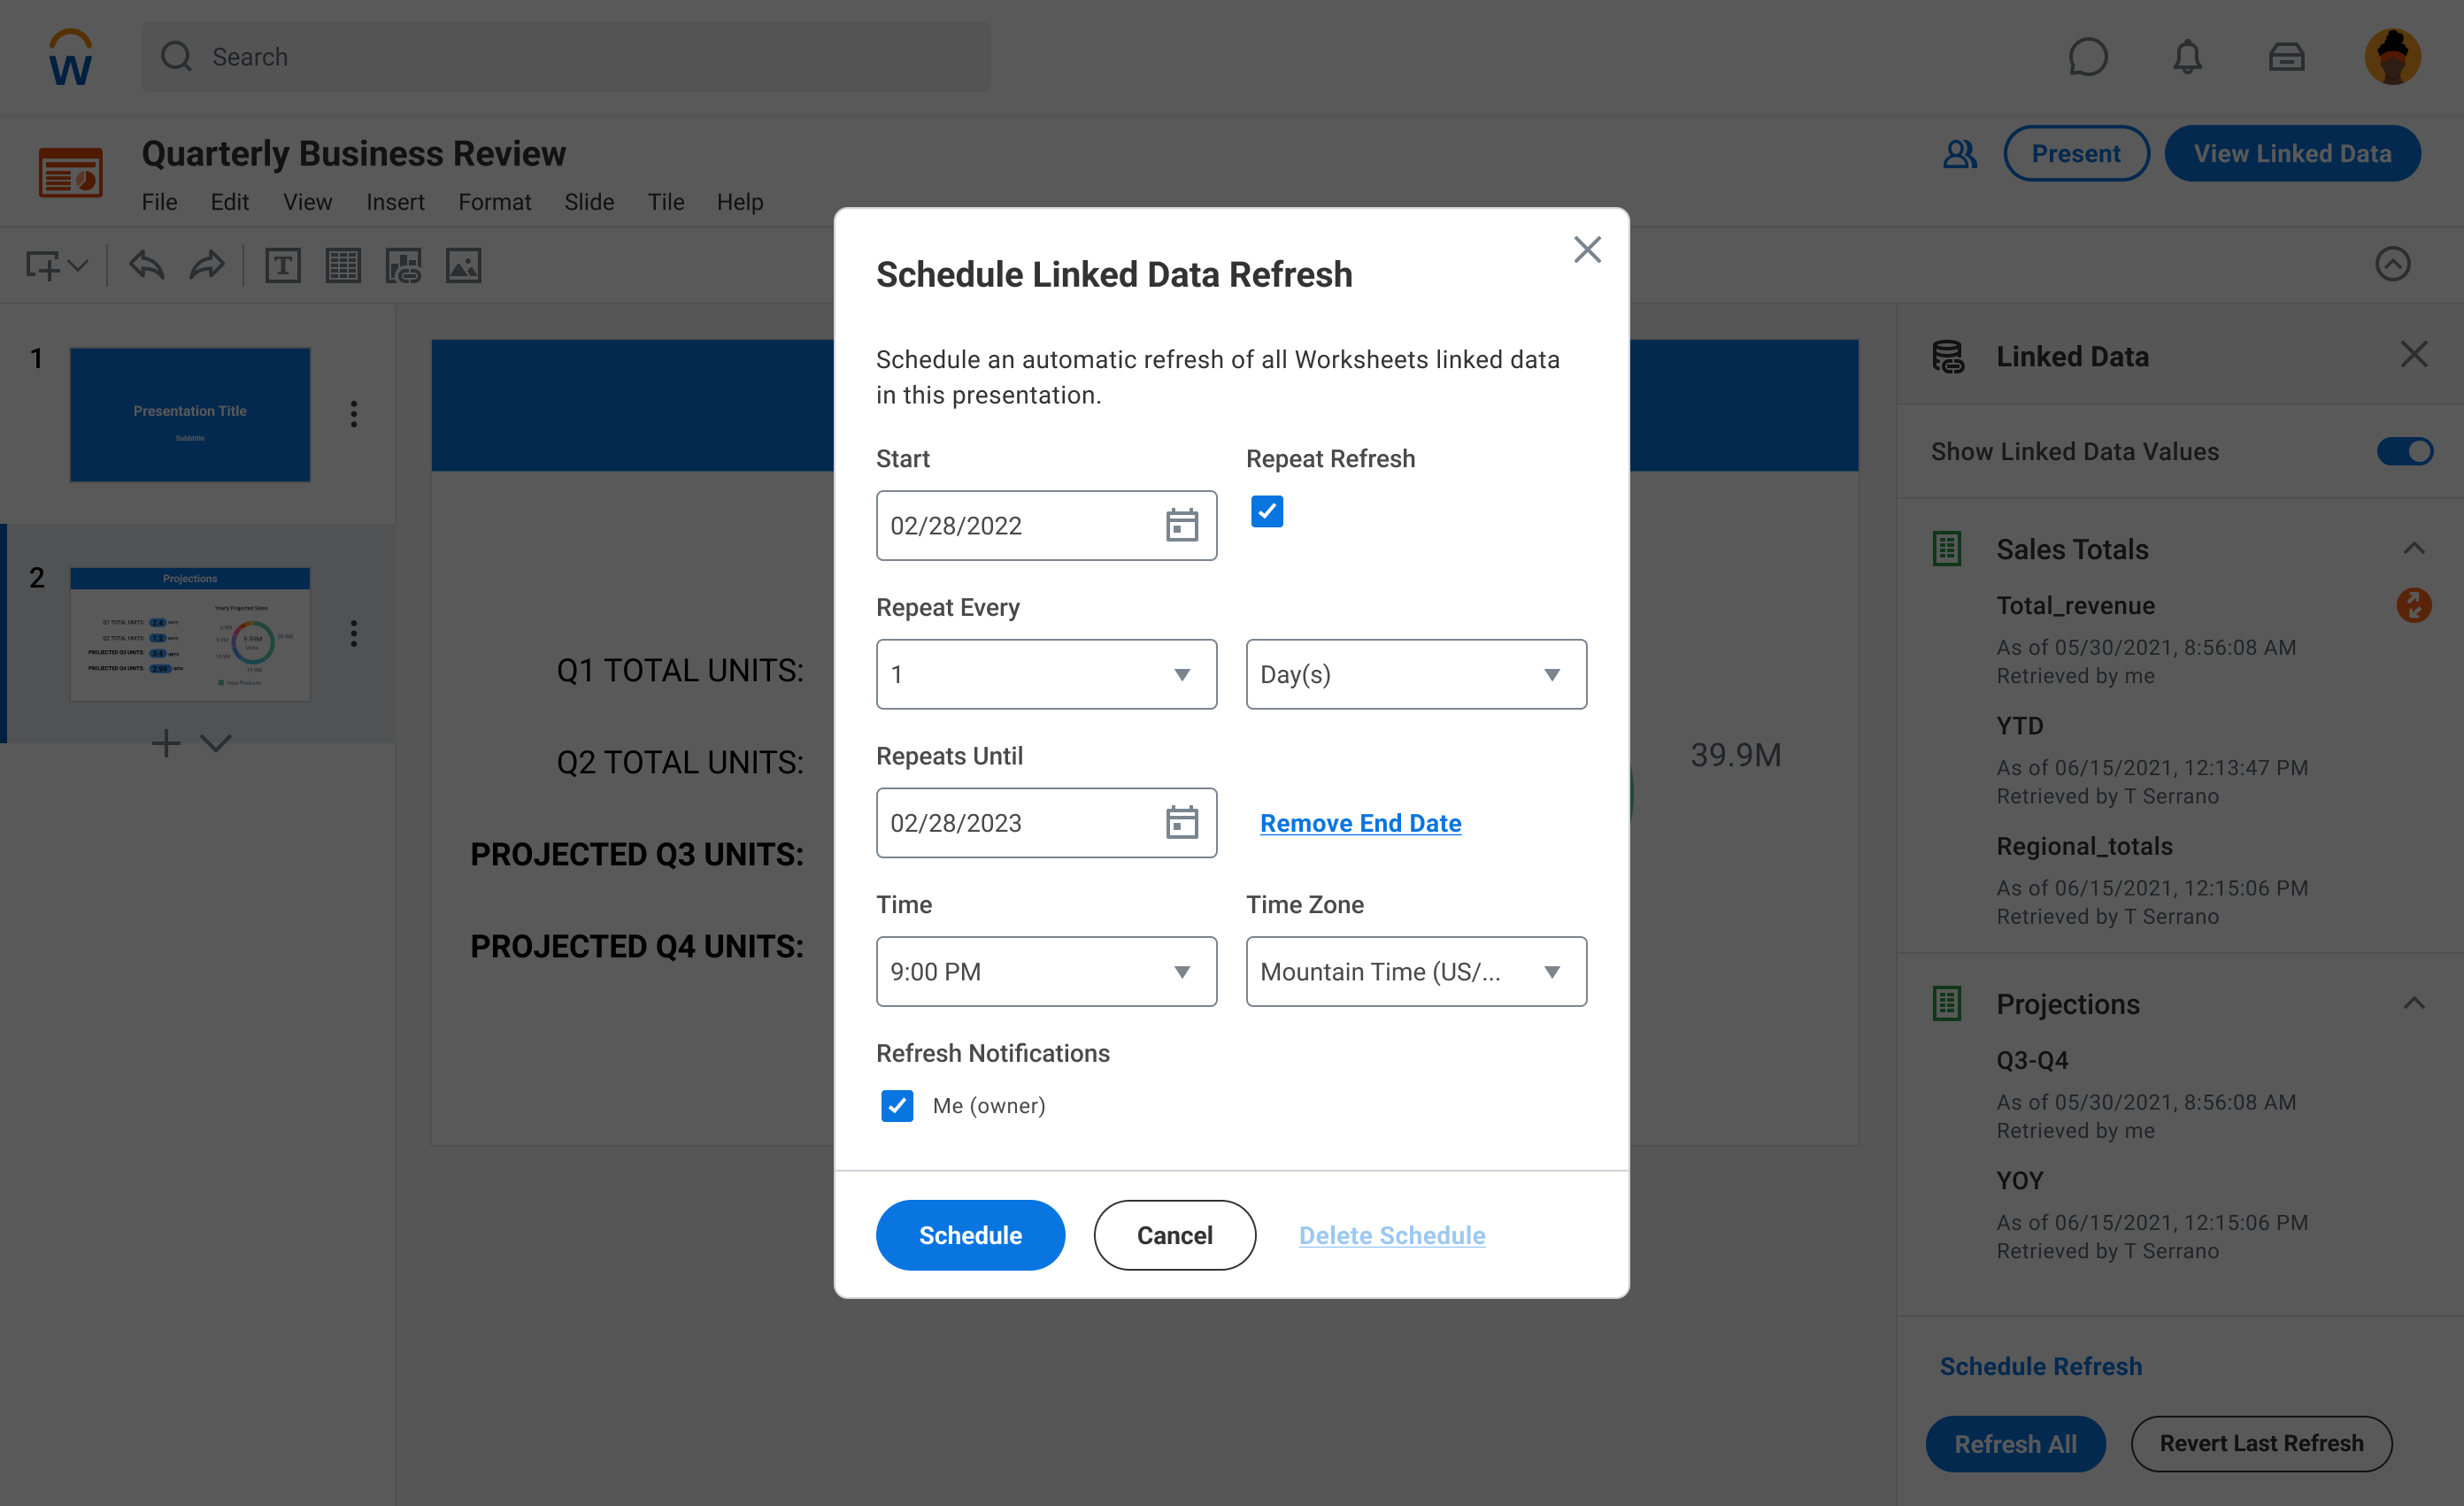Add a new slide with the plus icon

tap(165, 742)
